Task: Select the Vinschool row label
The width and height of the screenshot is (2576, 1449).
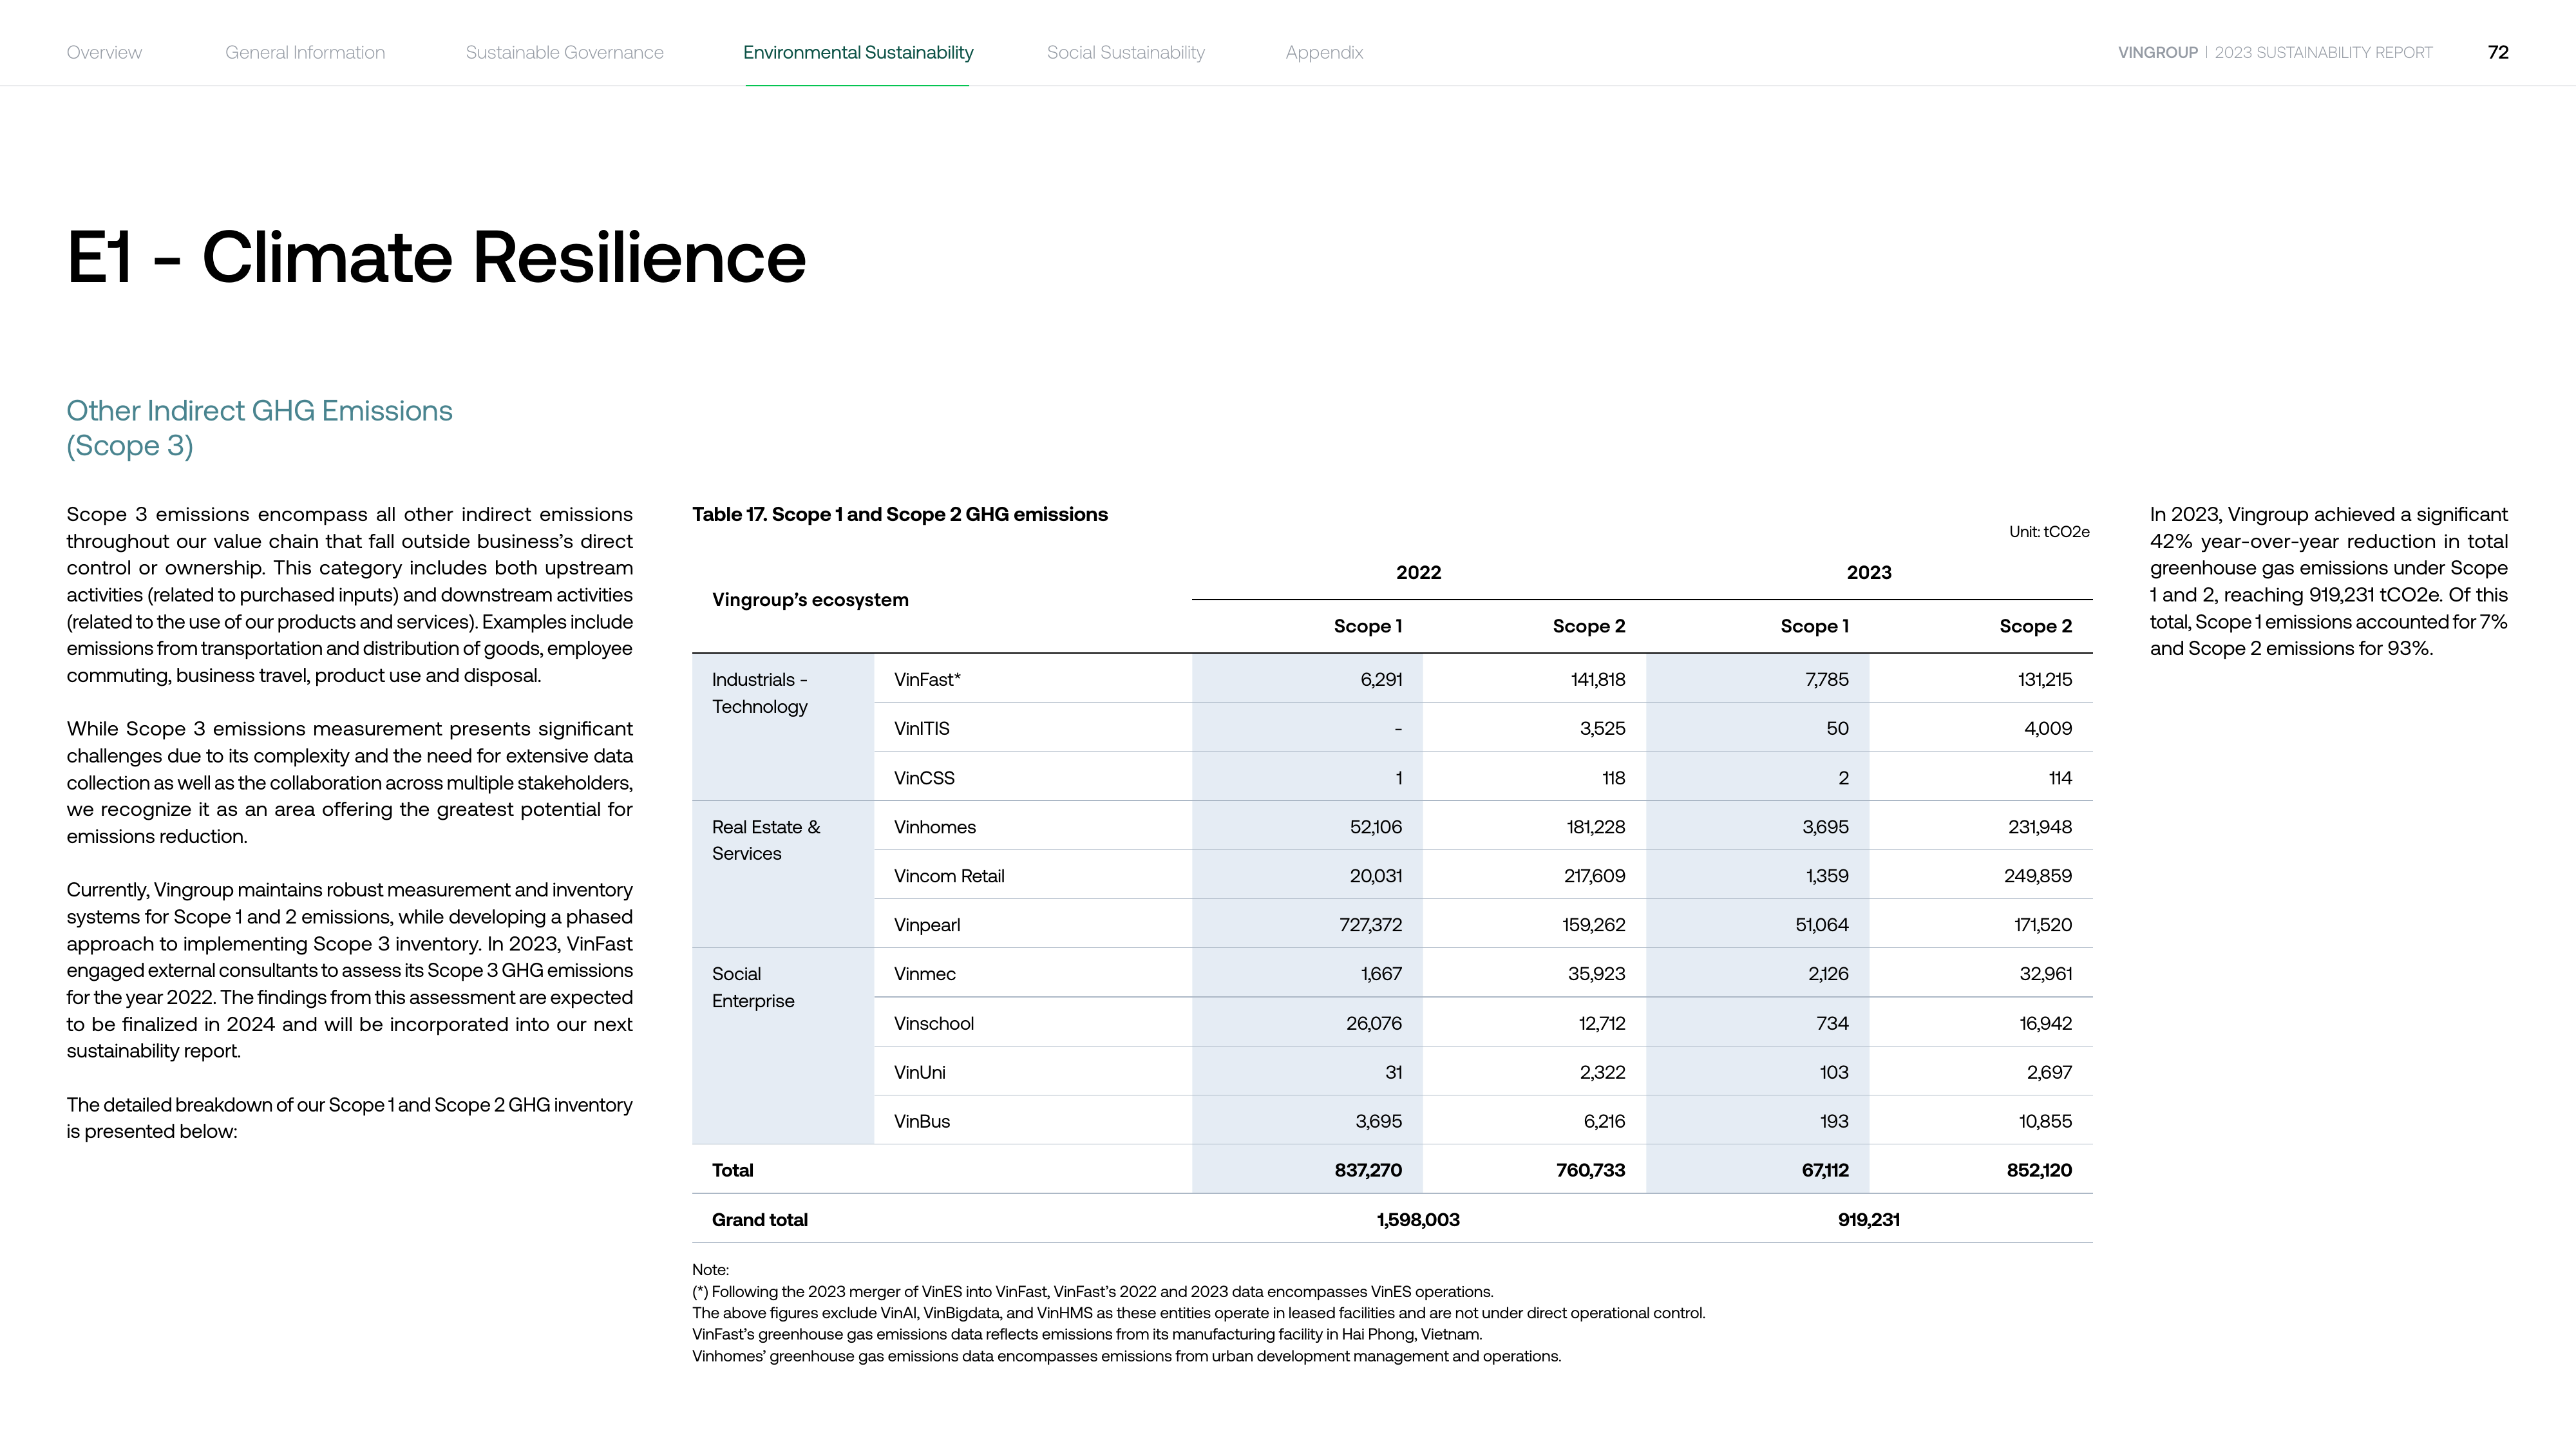Action: click(x=933, y=1024)
